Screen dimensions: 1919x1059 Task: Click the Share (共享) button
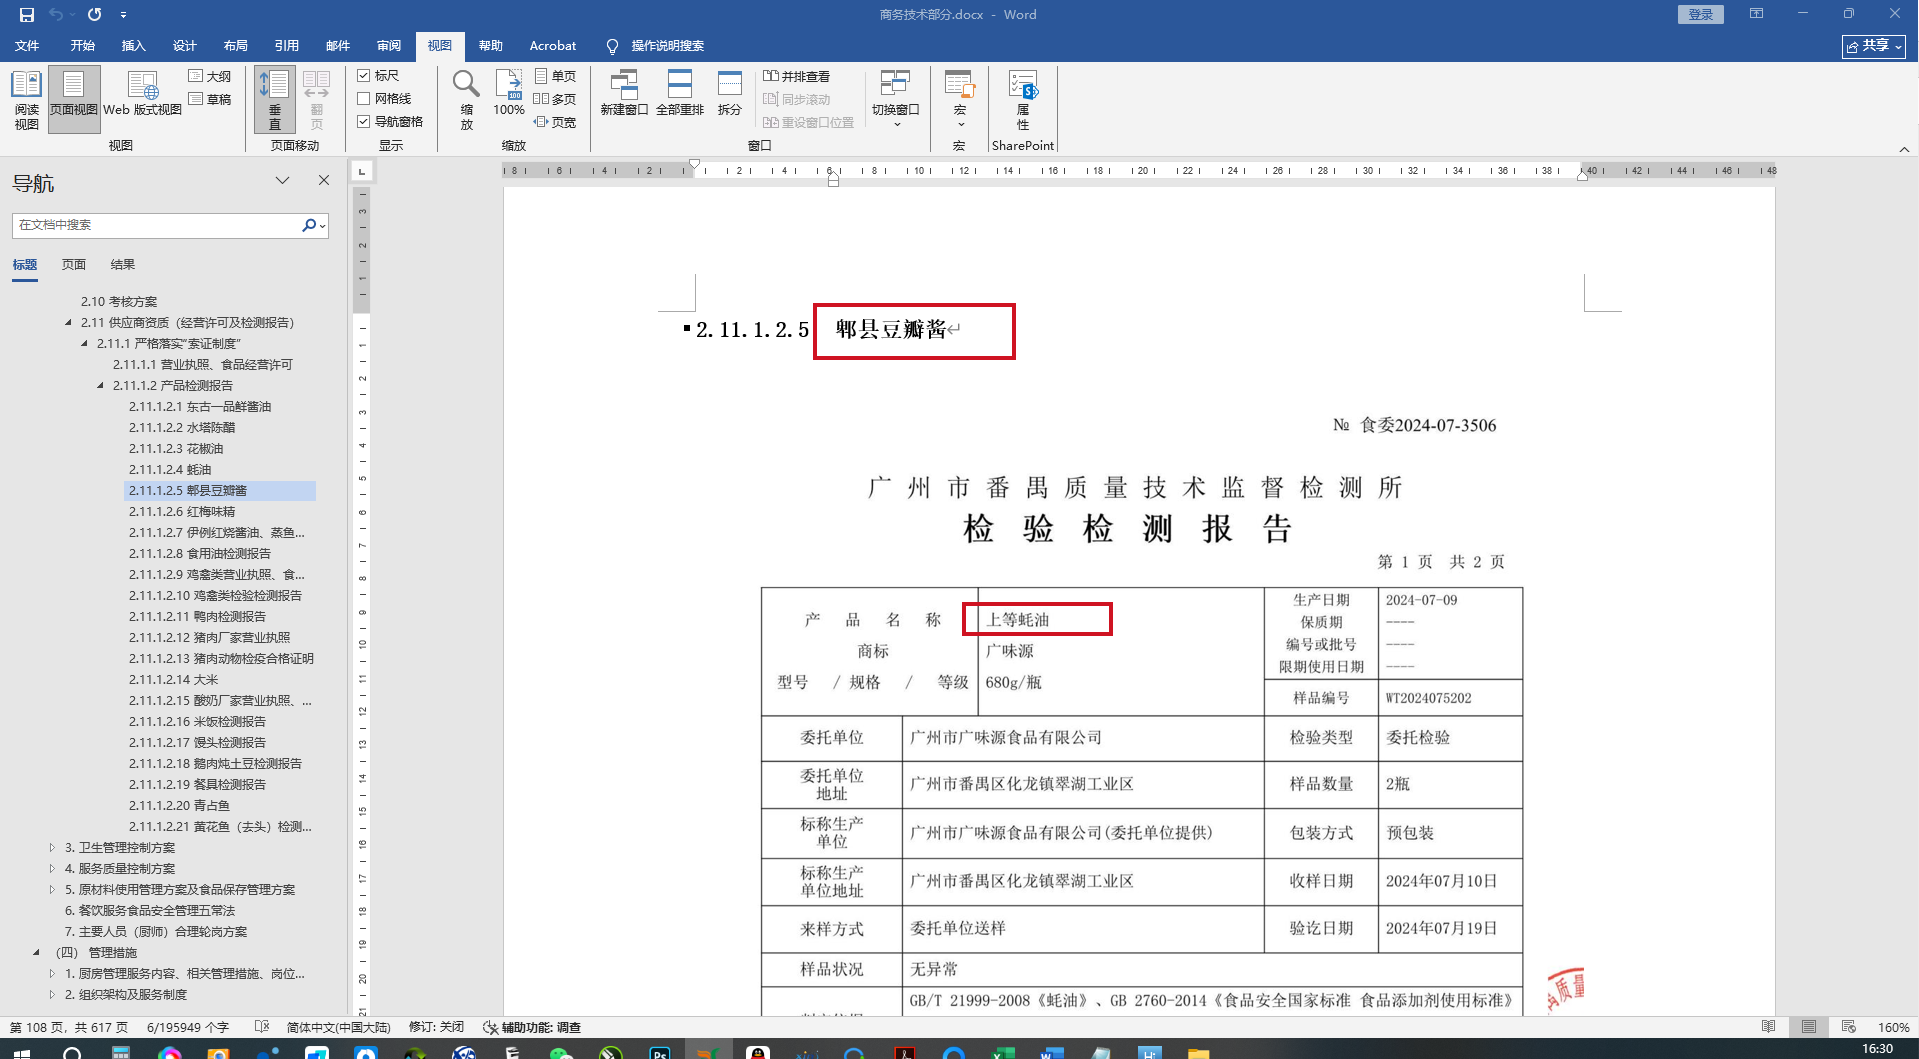[1874, 46]
